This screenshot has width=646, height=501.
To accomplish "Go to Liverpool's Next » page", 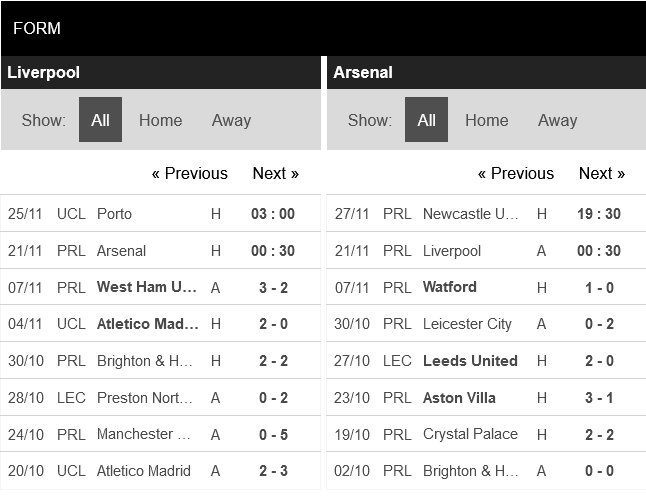I will tap(275, 173).
